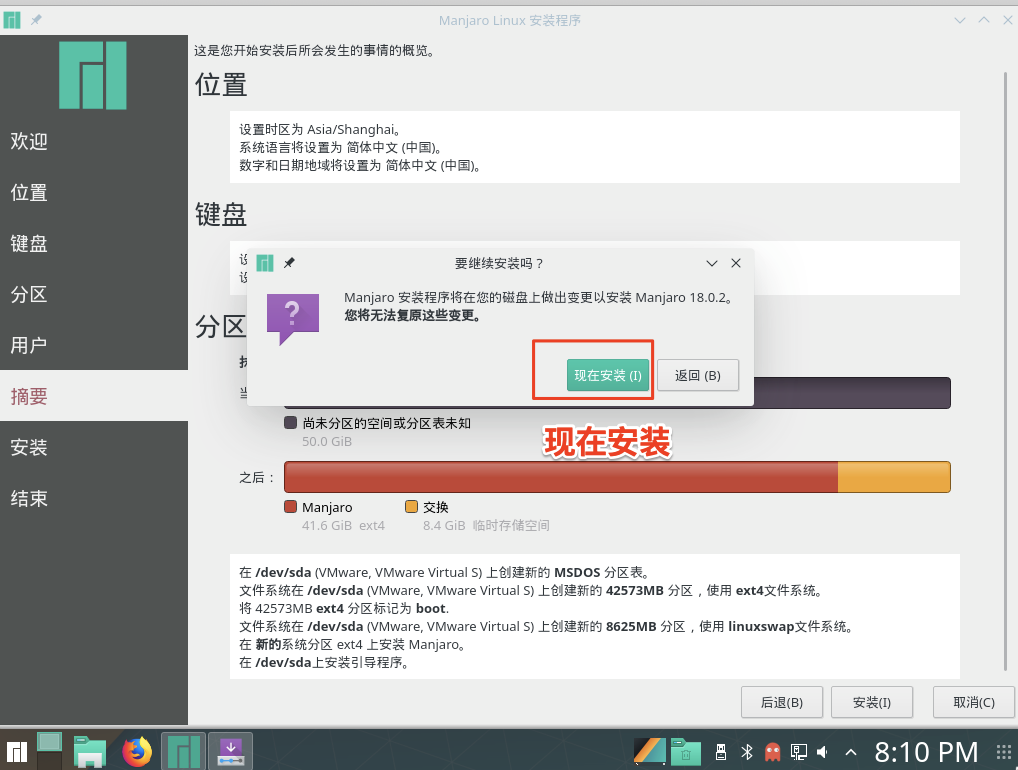Click the orange swap partition bar segment

pos(894,477)
